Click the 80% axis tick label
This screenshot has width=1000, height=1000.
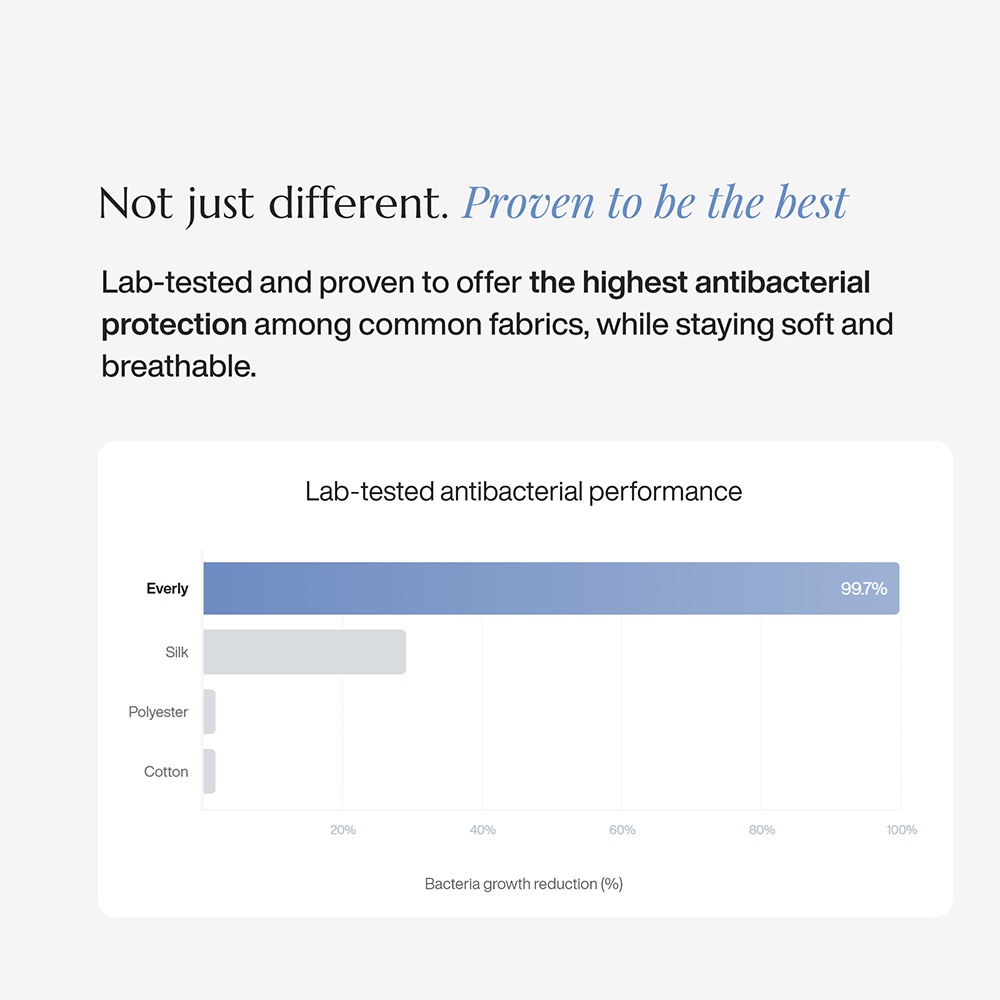pos(762,830)
